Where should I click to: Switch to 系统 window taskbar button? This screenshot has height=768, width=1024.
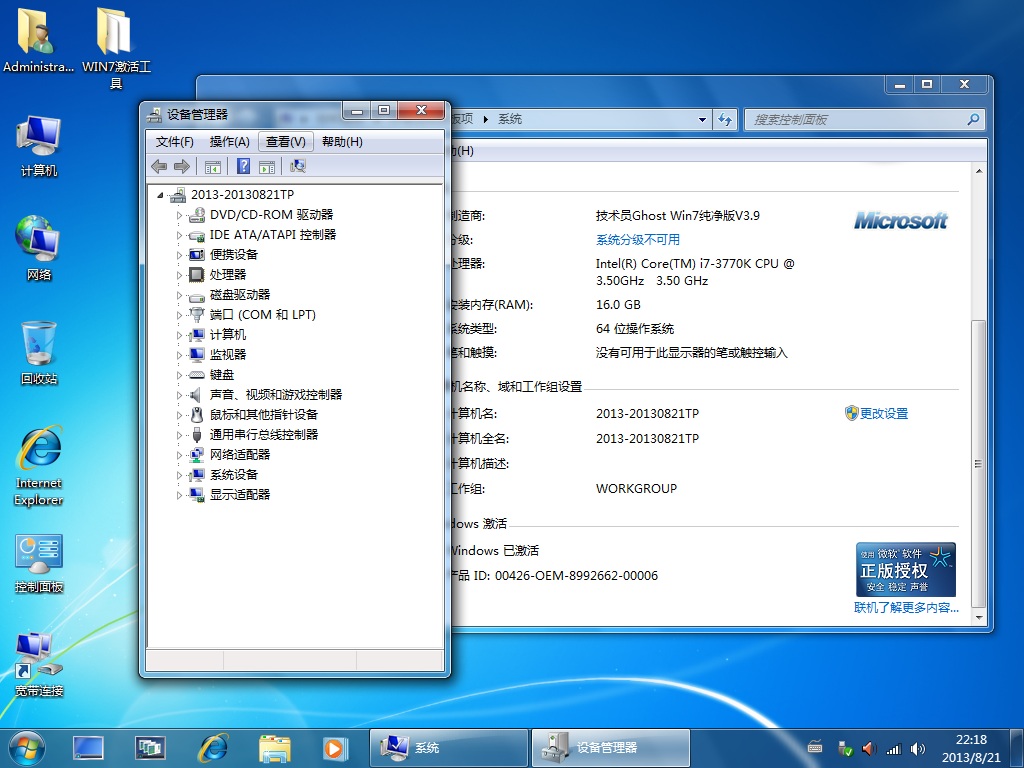(x=448, y=748)
